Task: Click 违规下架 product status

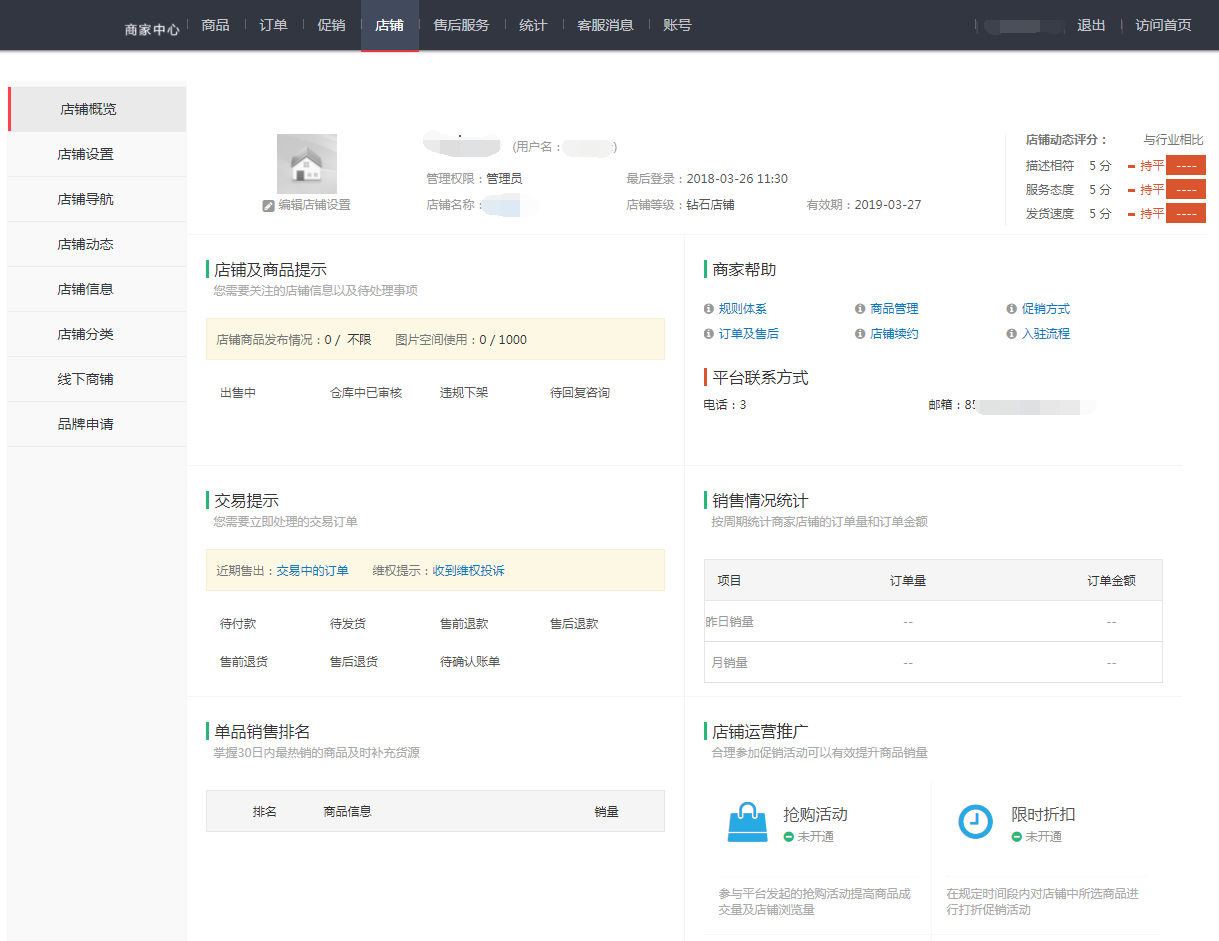Action: [x=464, y=393]
